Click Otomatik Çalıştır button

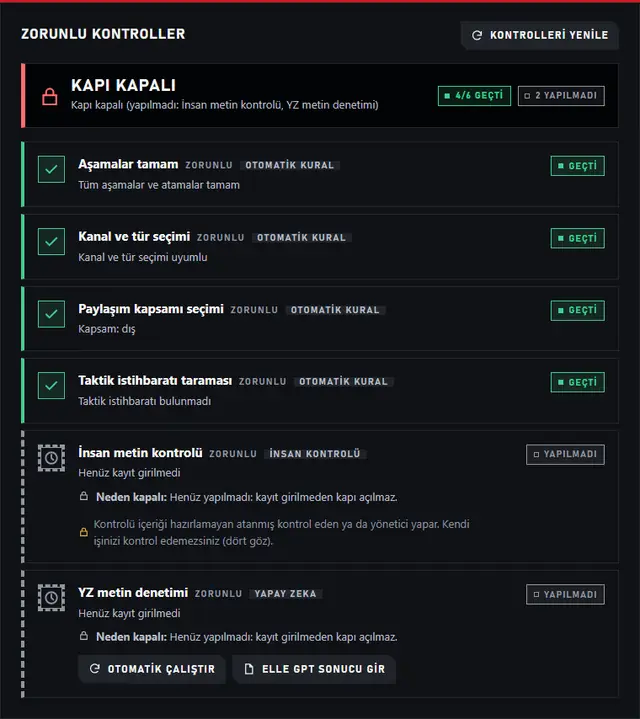[x=152, y=669]
